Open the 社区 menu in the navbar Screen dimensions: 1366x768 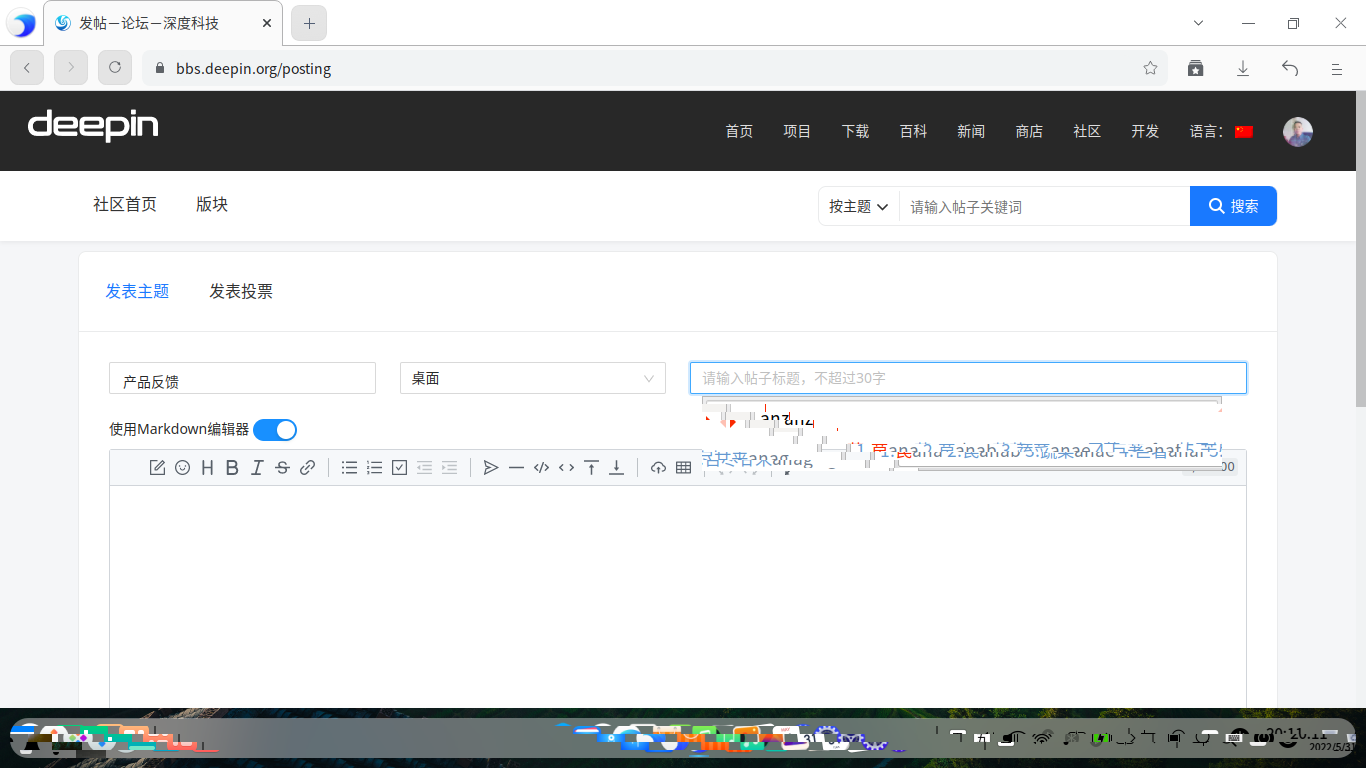1087,131
